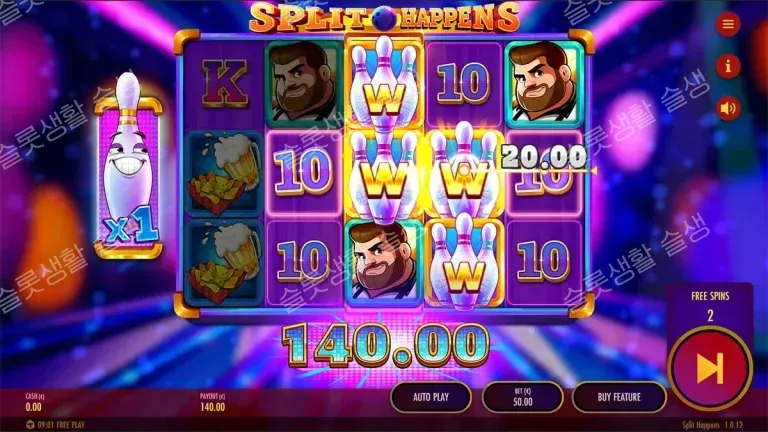Click the 20.00 win label
The width and height of the screenshot is (768, 432).
tap(545, 158)
